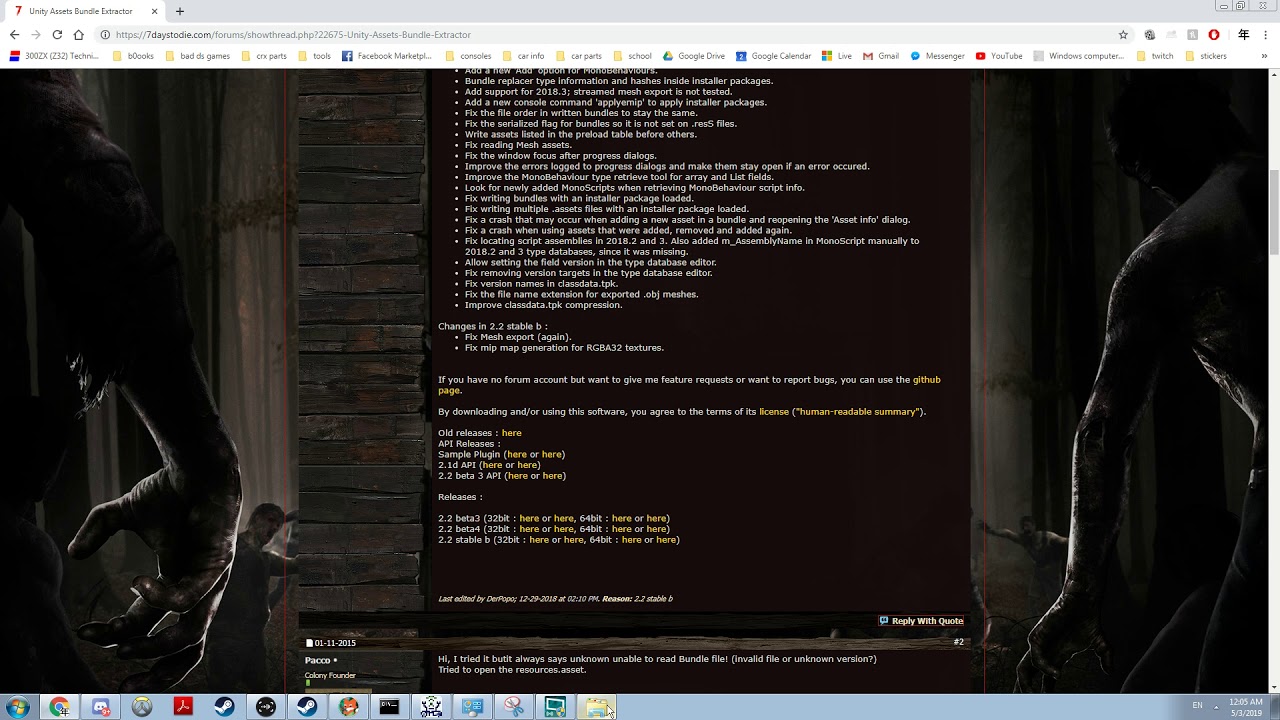Launch Overwatch from the taskbar
1280x720 pixels.
142,707
